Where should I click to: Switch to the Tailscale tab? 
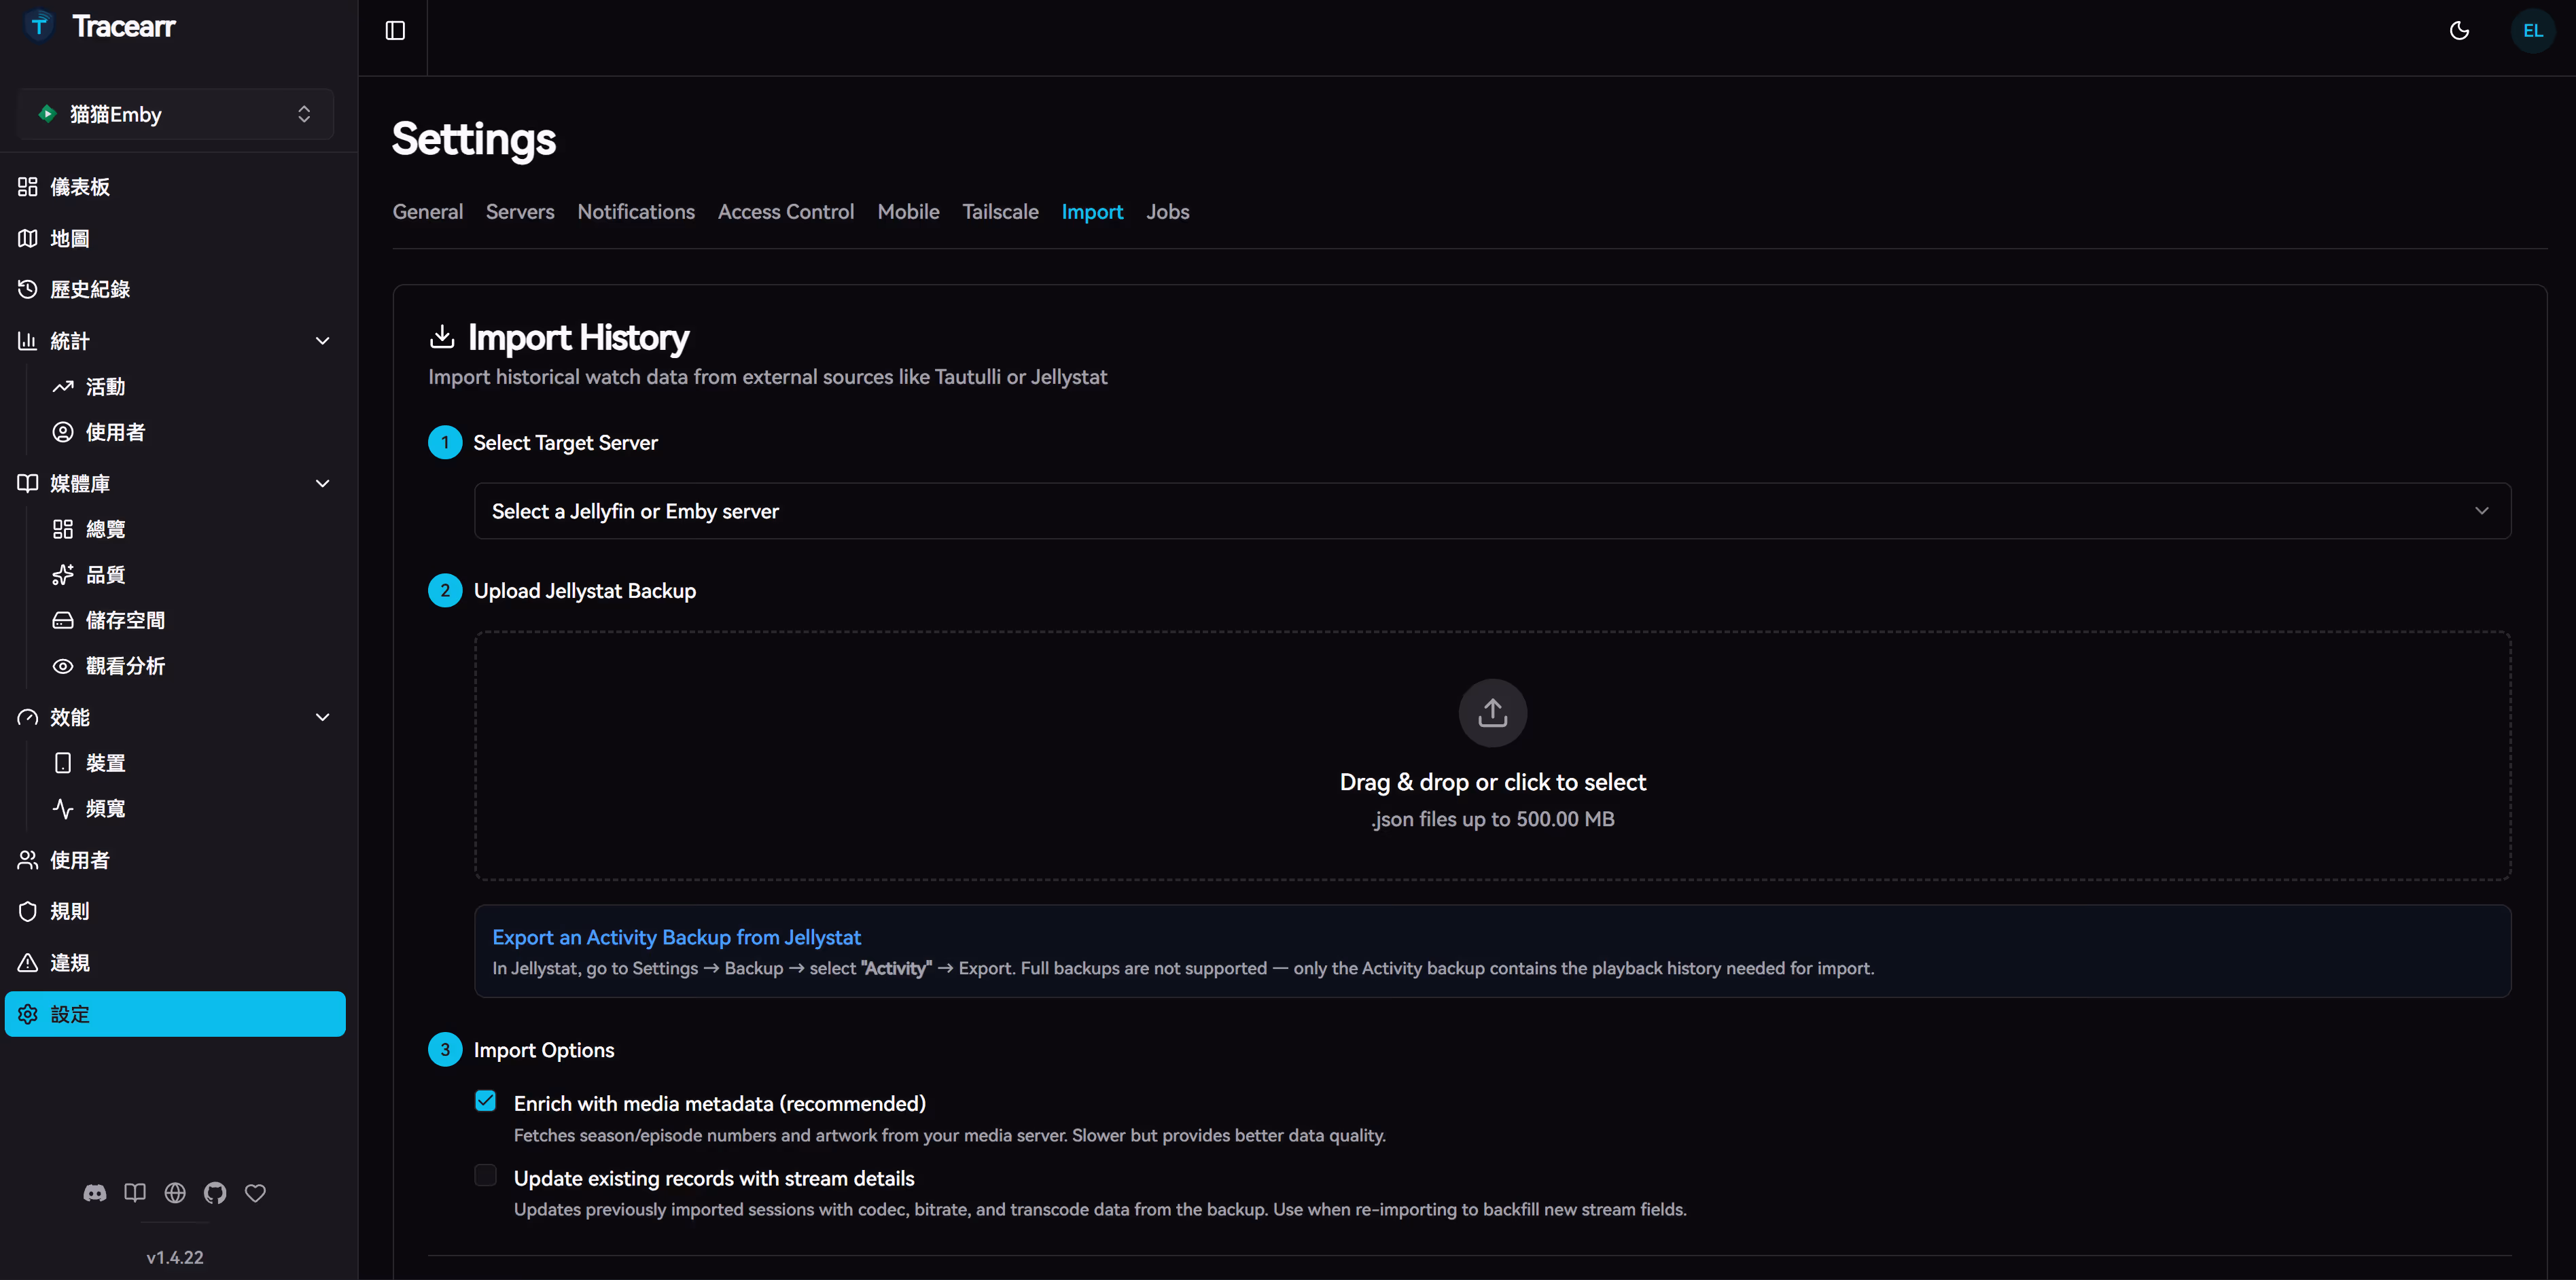coord(1000,212)
